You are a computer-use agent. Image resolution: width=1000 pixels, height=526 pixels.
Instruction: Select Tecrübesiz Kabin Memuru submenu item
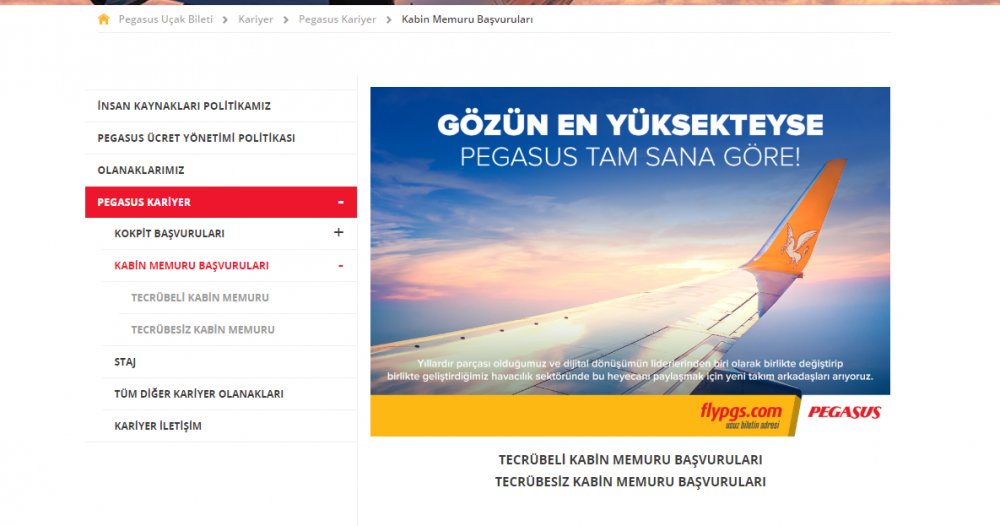point(203,330)
